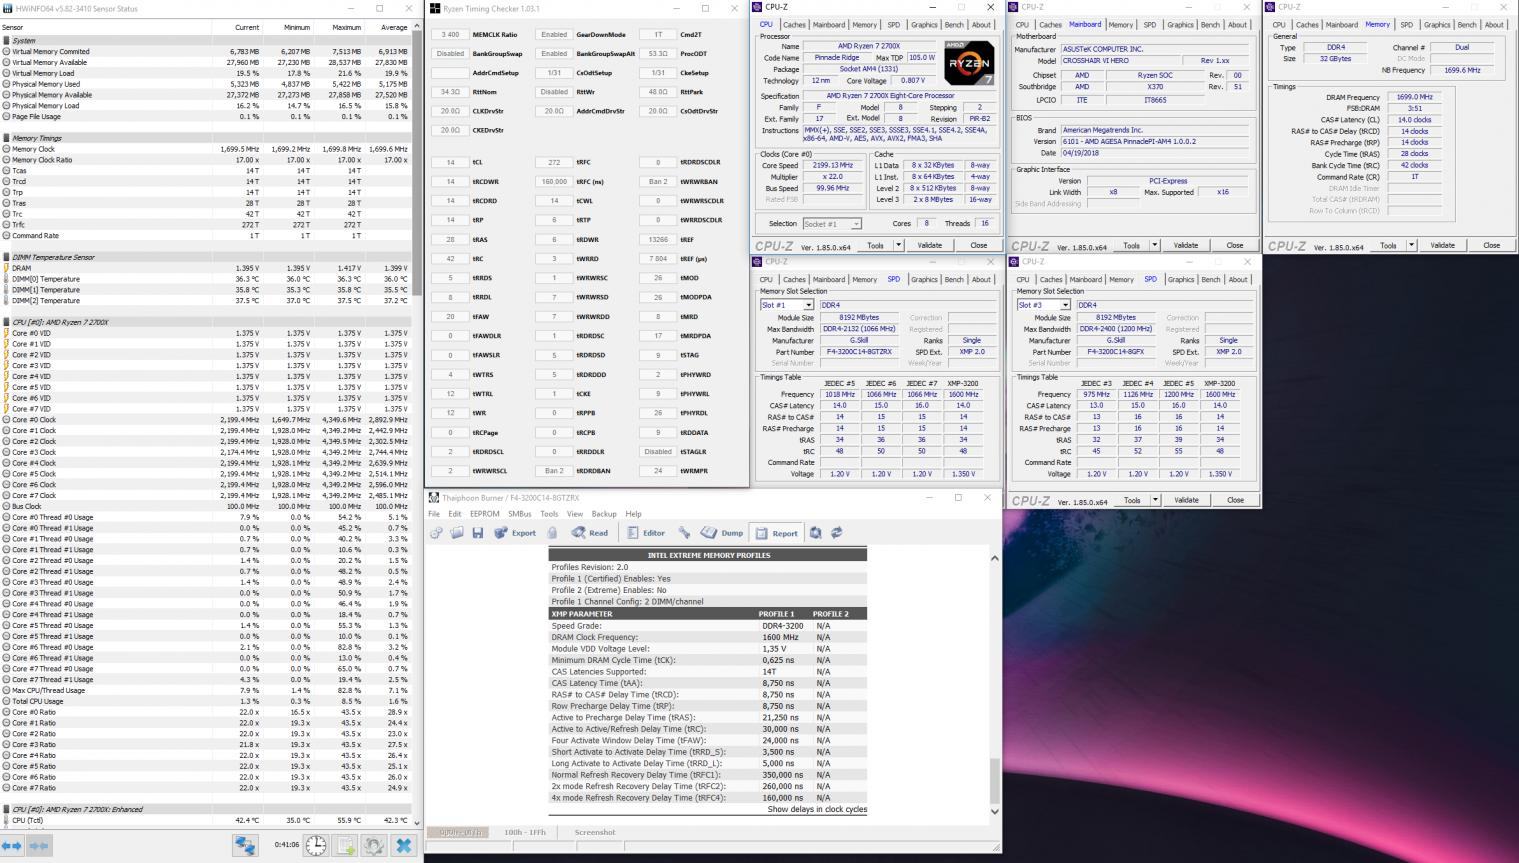The height and width of the screenshot is (863, 1519).
Task: Select the Total CPU Usage row in HWiNFO
Action: [206, 701]
